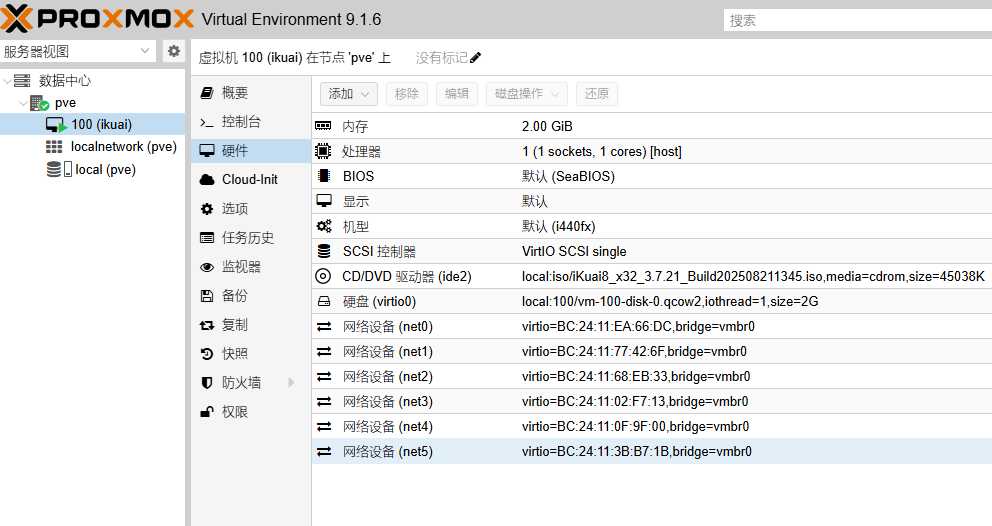Open the 复制 tab
The height and width of the screenshot is (526, 992).
click(x=251, y=325)
